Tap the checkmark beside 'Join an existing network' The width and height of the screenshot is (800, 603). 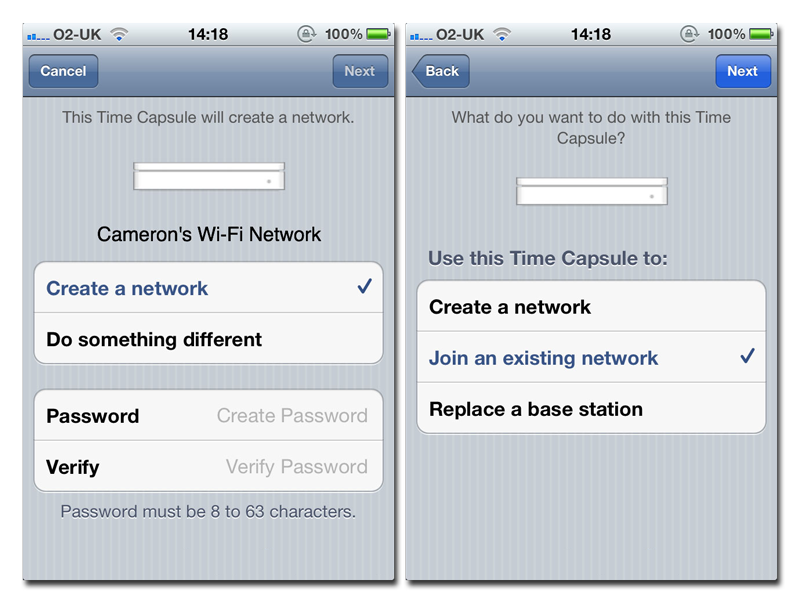[747, 356]
